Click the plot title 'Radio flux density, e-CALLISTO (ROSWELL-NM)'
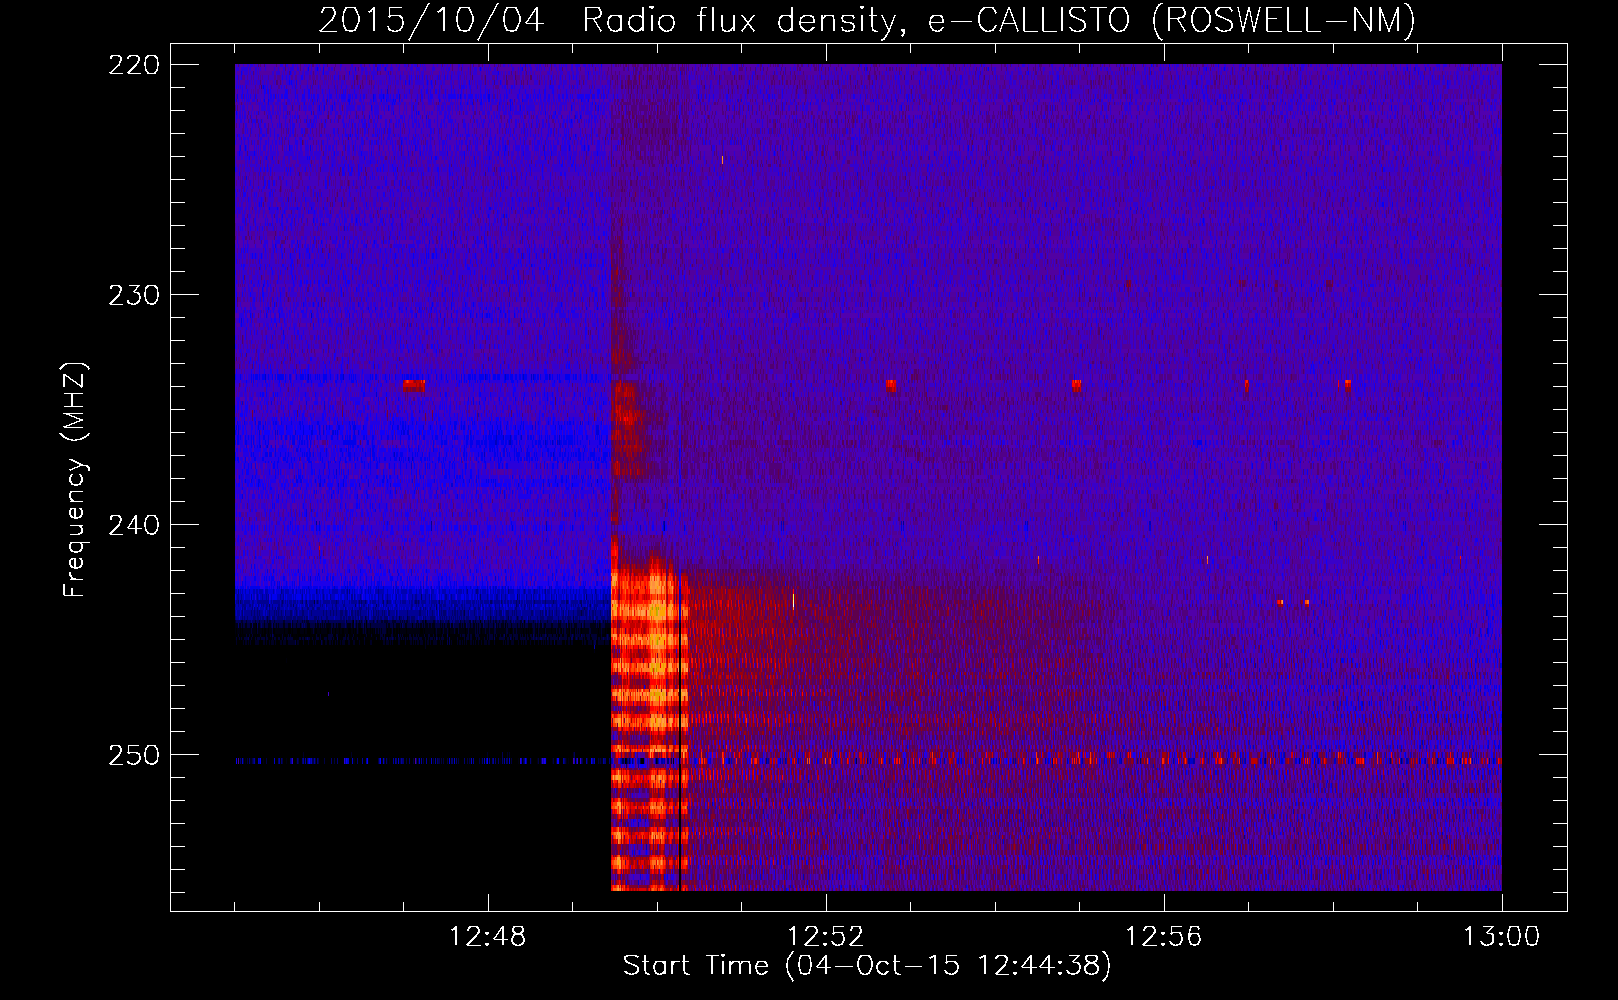This screenshot has width=1618, height=1000. tap(999, 19)
